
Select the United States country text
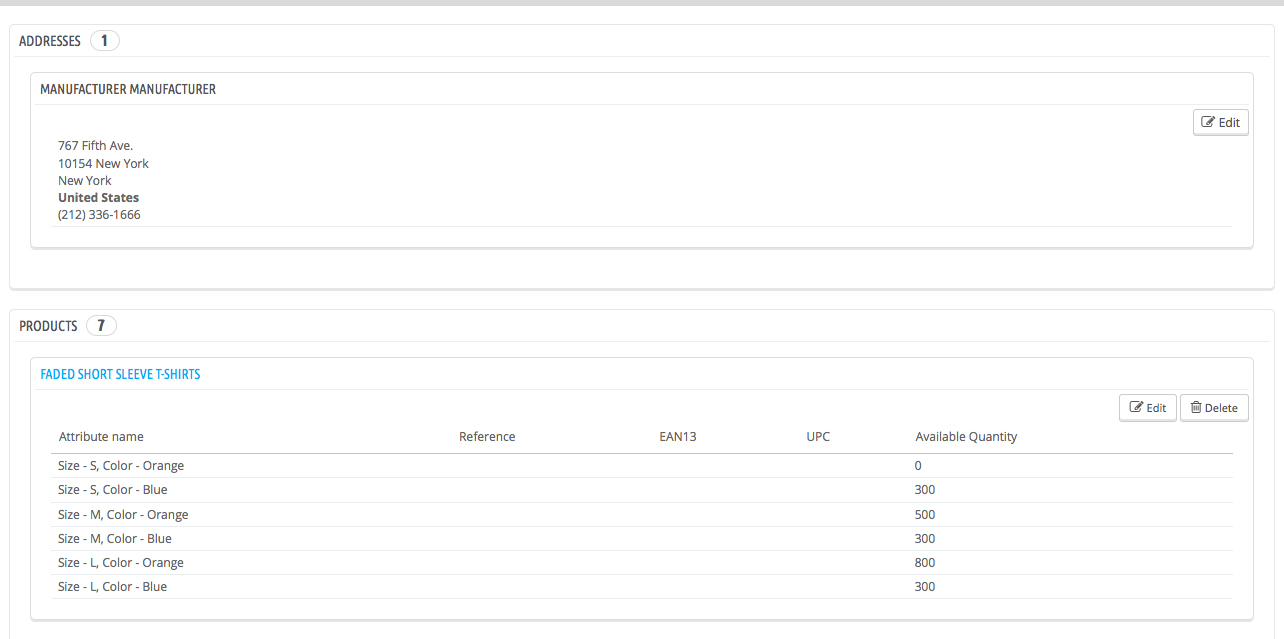point(98,197)
